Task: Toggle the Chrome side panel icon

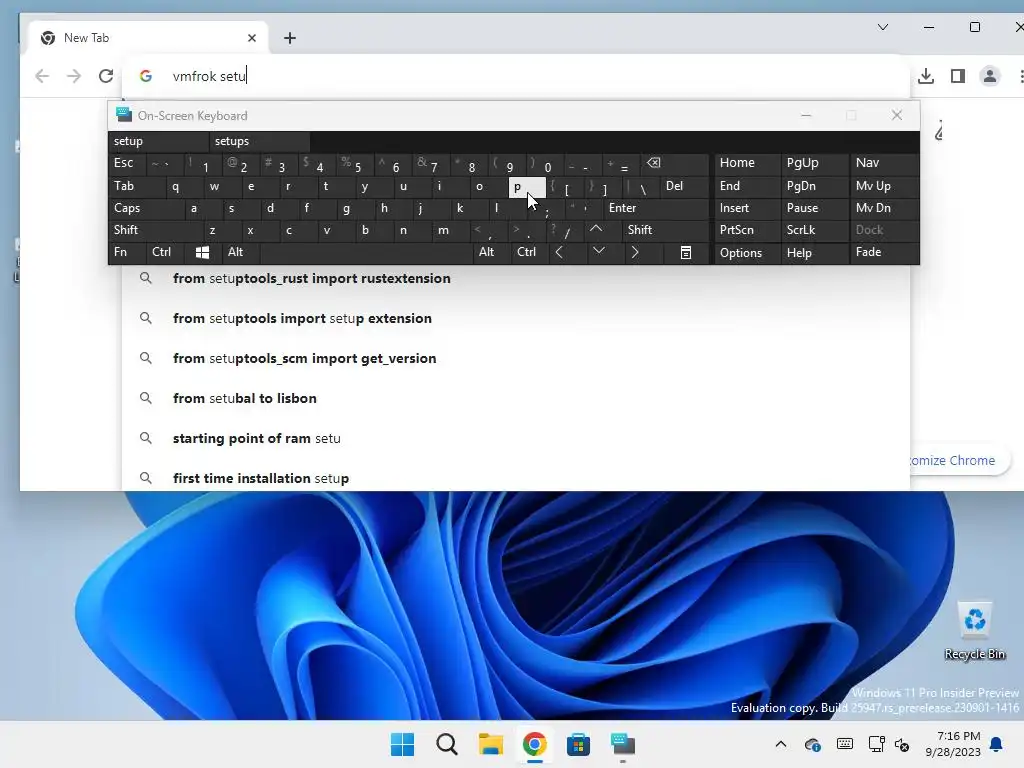Action: [x=957, y=76]
